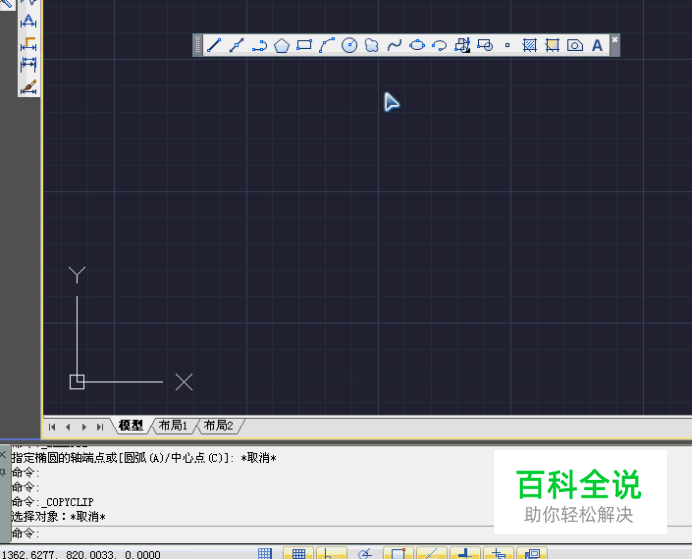The width and height of the screenshot is (692, 559).
Task: Toggle Snap mode in status bar
Action: [x=265, y=553]
